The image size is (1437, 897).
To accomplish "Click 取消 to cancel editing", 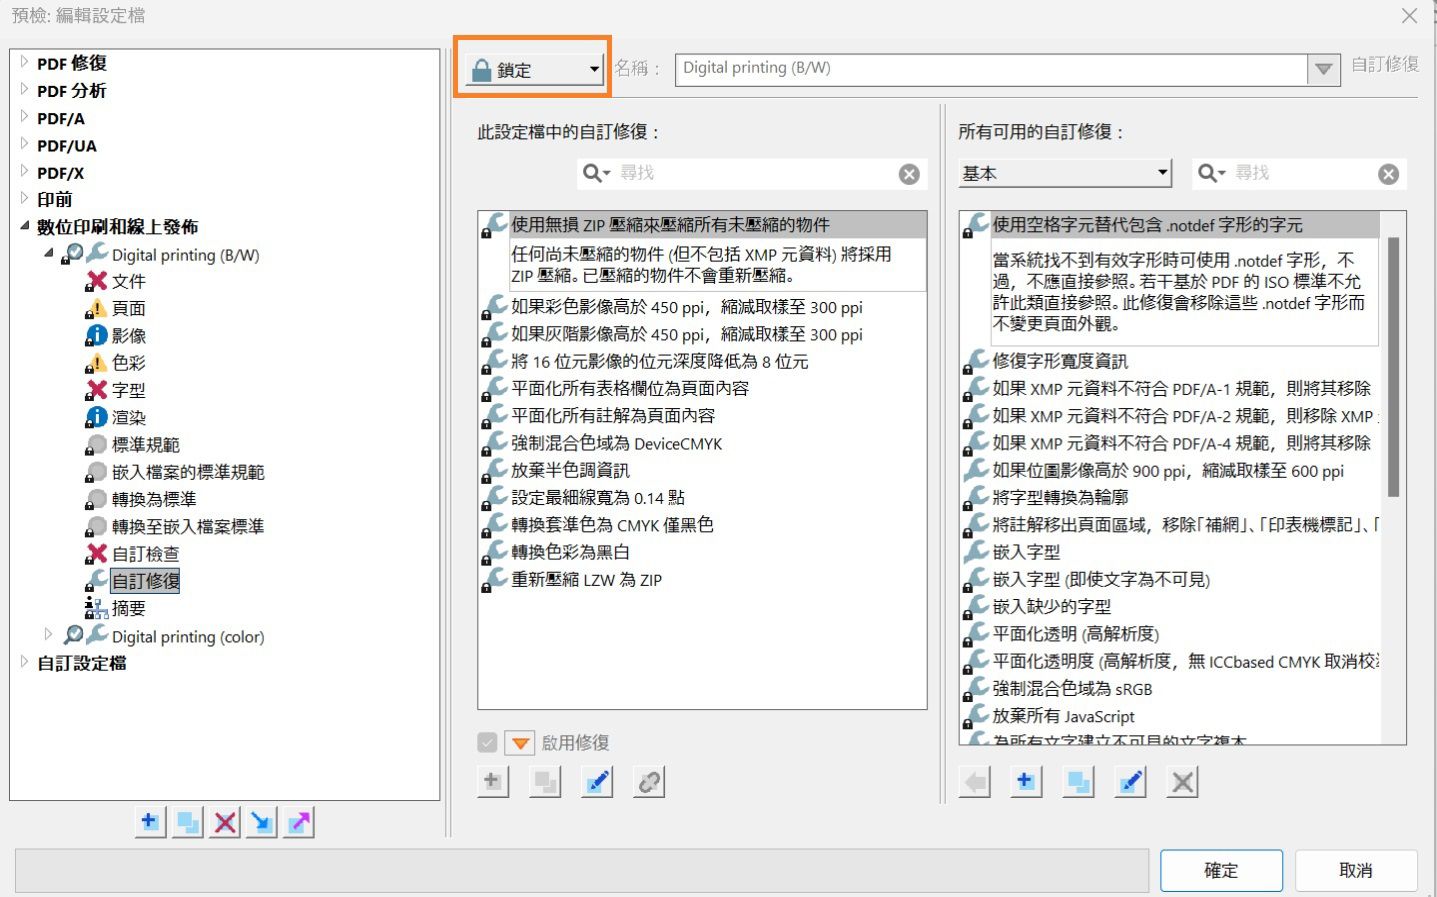I will pos(1356,870).
